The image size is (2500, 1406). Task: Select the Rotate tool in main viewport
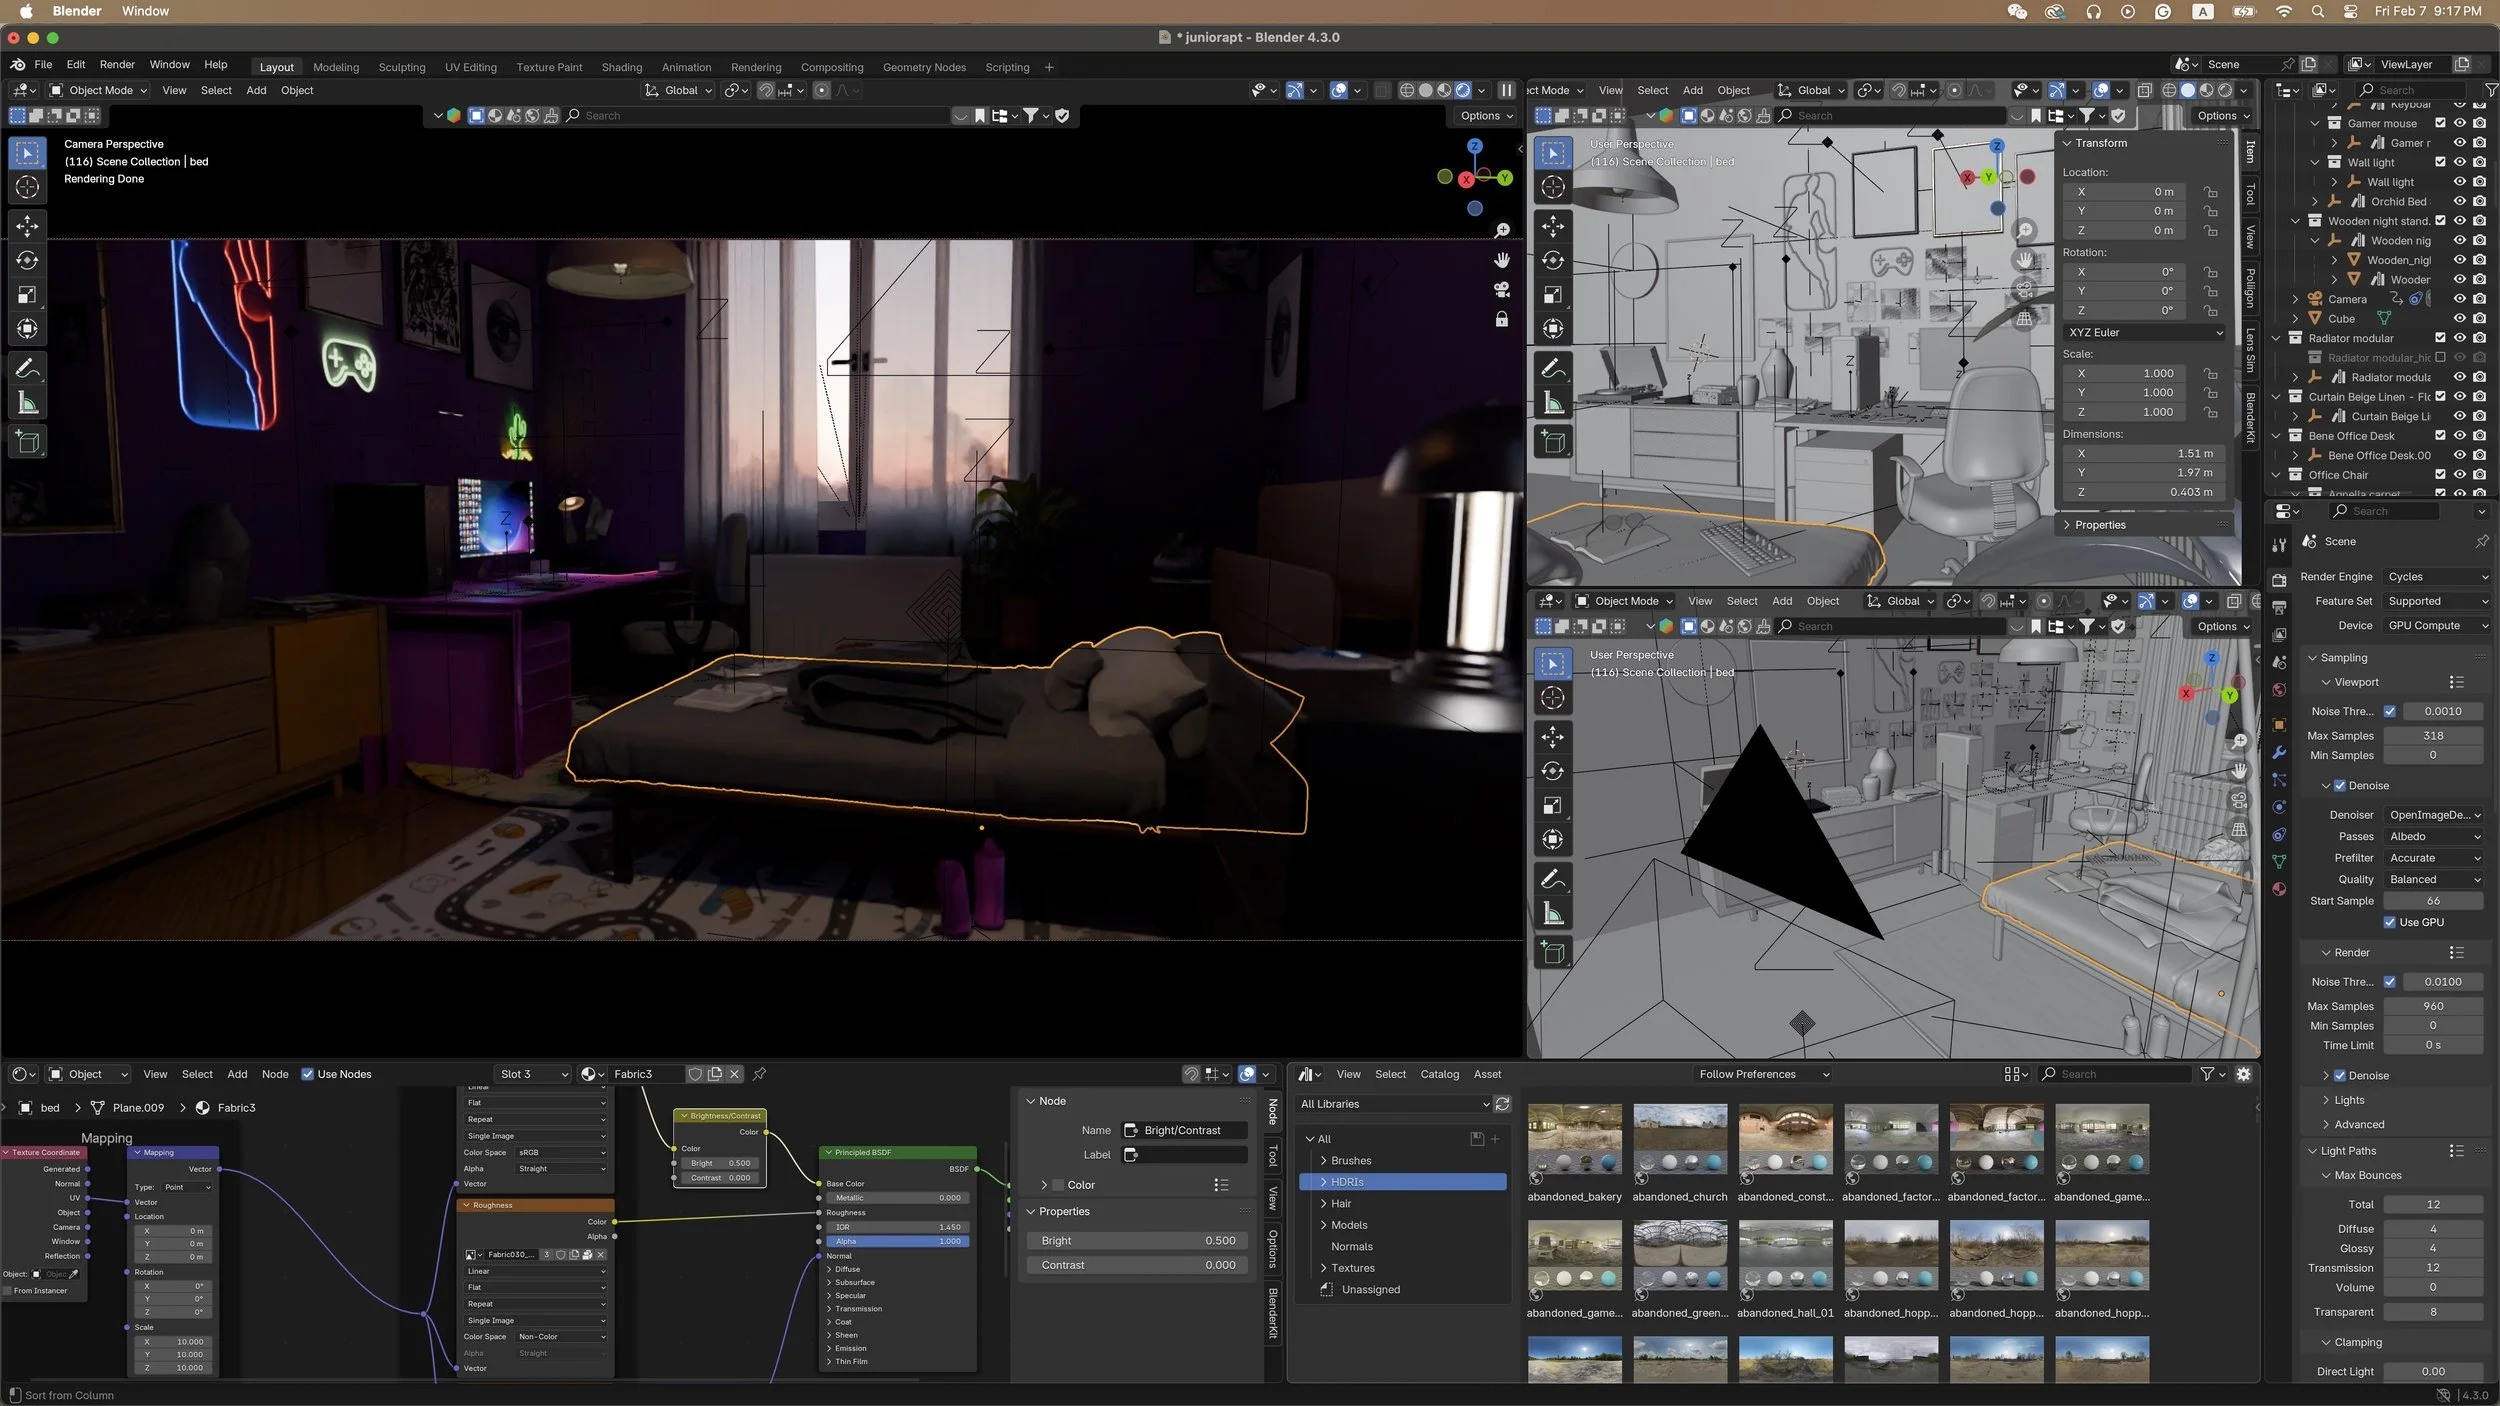pyautogui.click(x=28, y=261)
